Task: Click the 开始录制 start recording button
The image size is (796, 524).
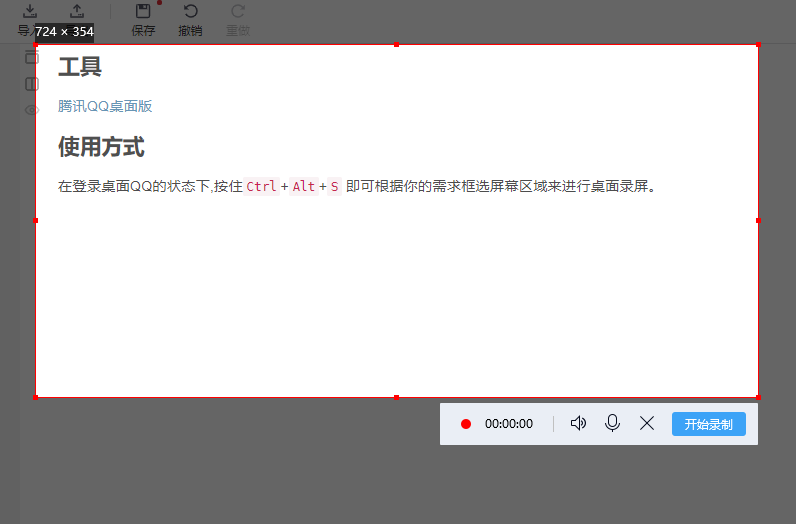Action: tap(709, 424)
